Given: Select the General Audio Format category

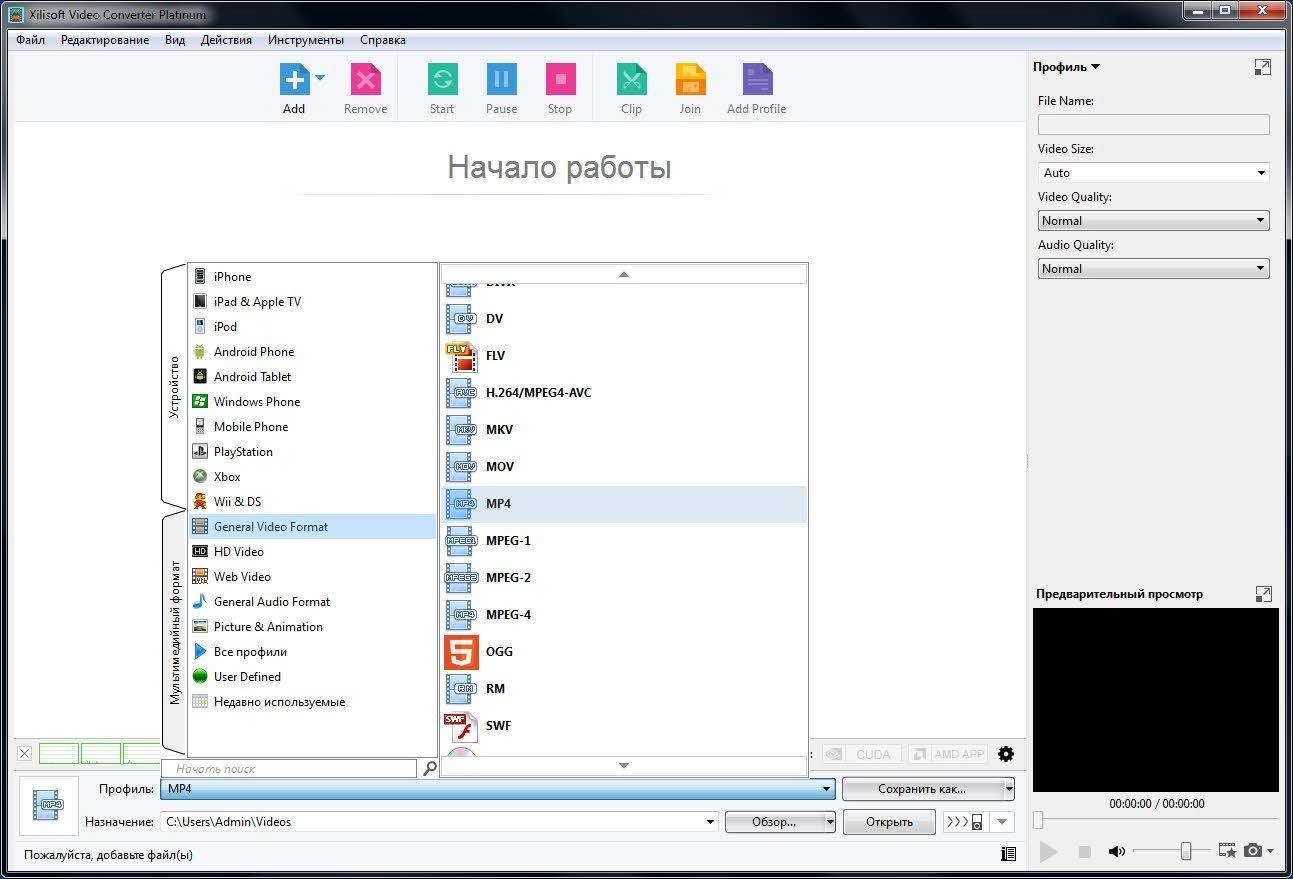Looking at the screenshot, I should pyautogui.click(x=312, y=602).
